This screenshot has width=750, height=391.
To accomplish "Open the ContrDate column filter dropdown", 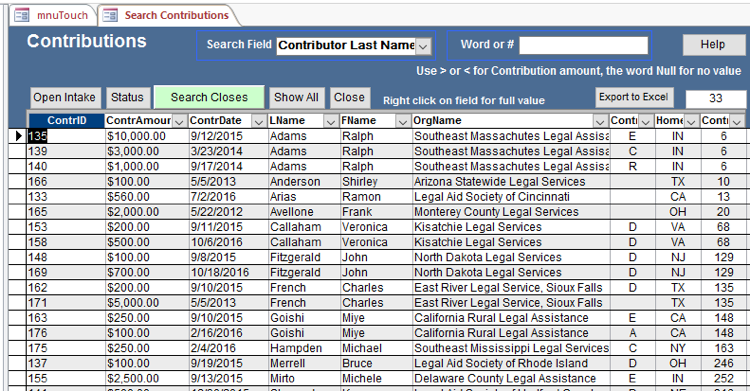I will coord(258,122).
